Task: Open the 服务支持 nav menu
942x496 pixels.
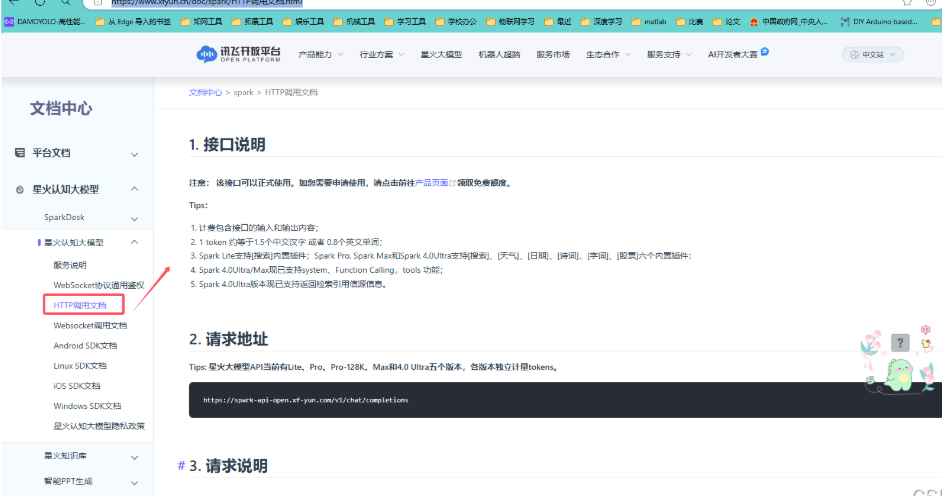Action: coord(669,55)
